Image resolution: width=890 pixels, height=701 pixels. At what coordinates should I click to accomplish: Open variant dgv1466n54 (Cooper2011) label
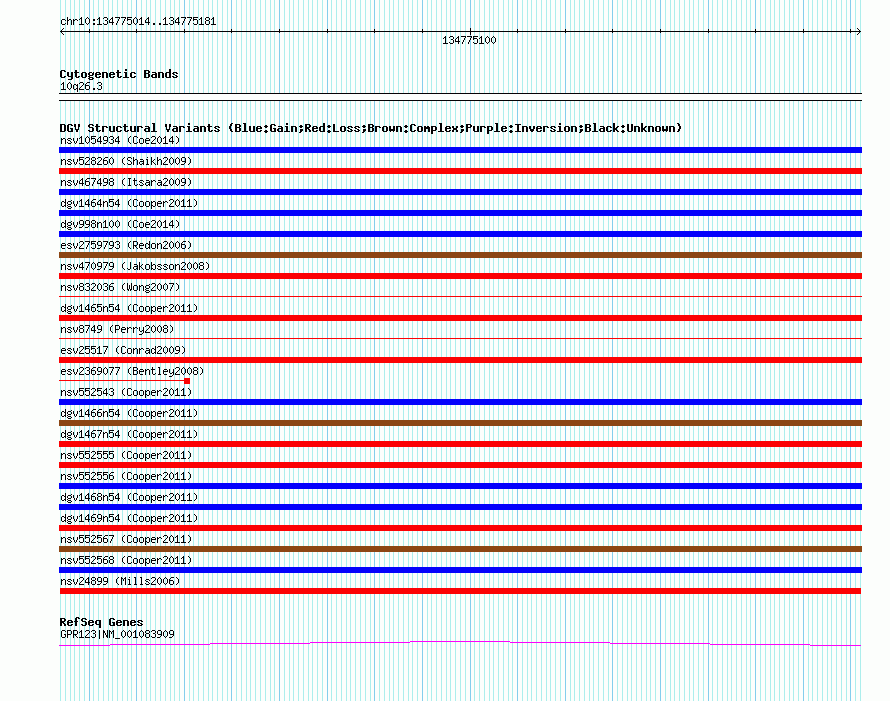point(129,413)
